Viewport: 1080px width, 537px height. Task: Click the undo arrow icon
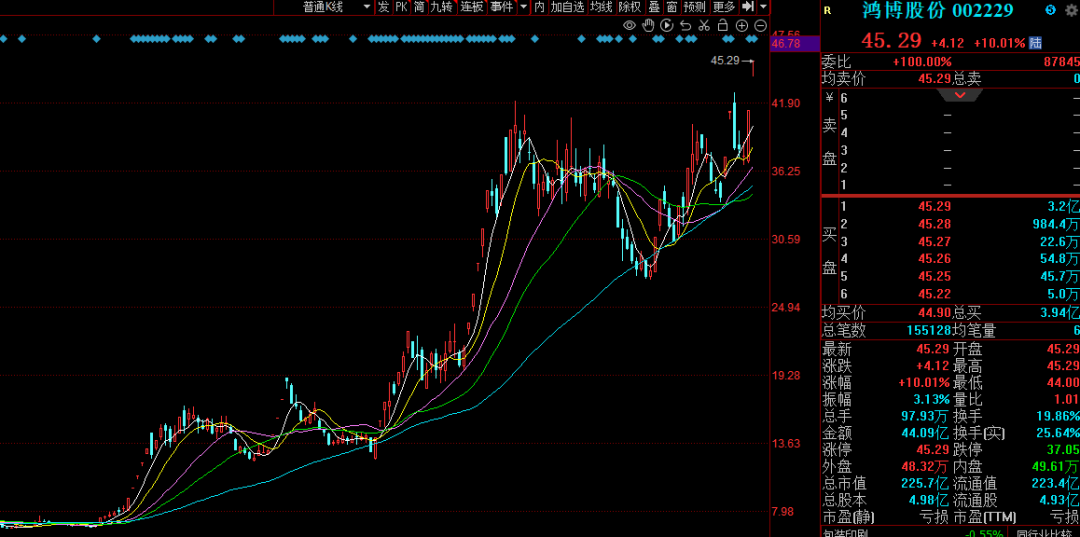click(685, 25)
